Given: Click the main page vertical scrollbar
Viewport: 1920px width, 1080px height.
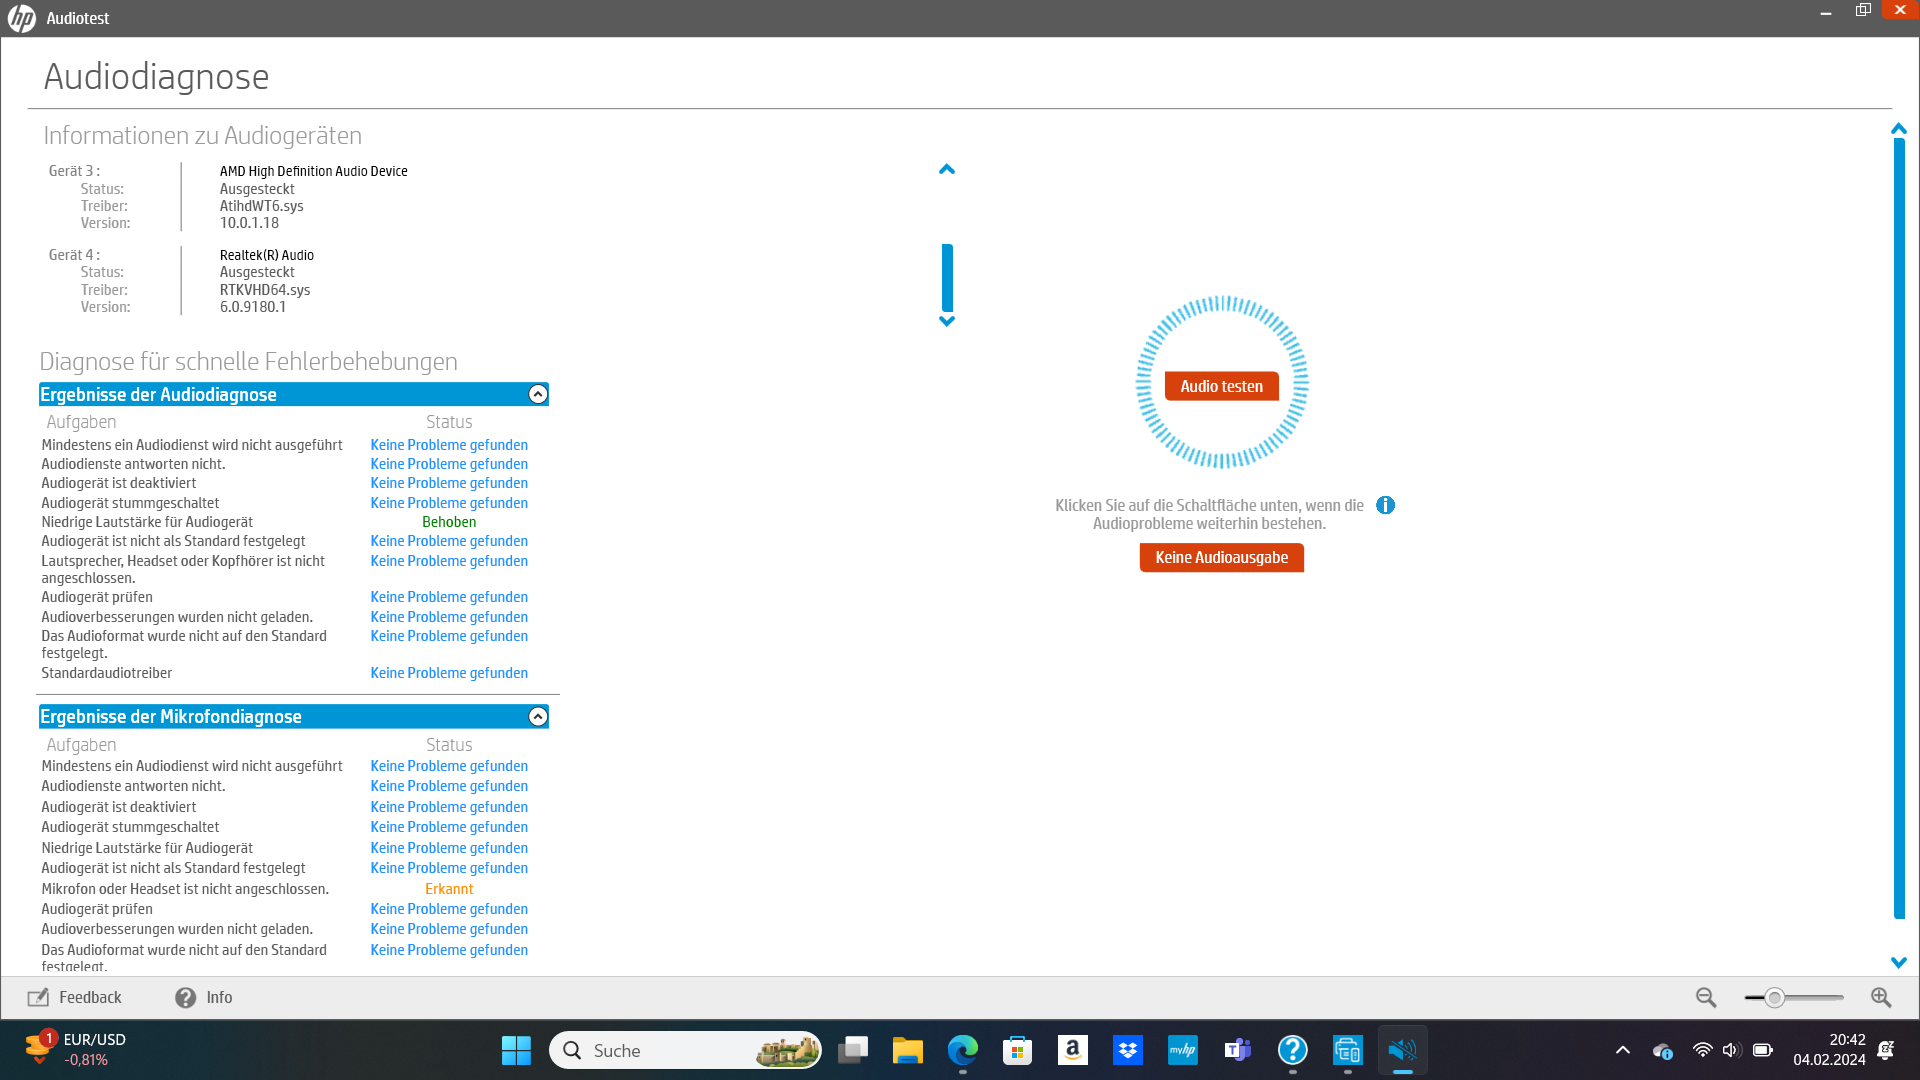Looking at the screenshot, I should point(1899,528).
